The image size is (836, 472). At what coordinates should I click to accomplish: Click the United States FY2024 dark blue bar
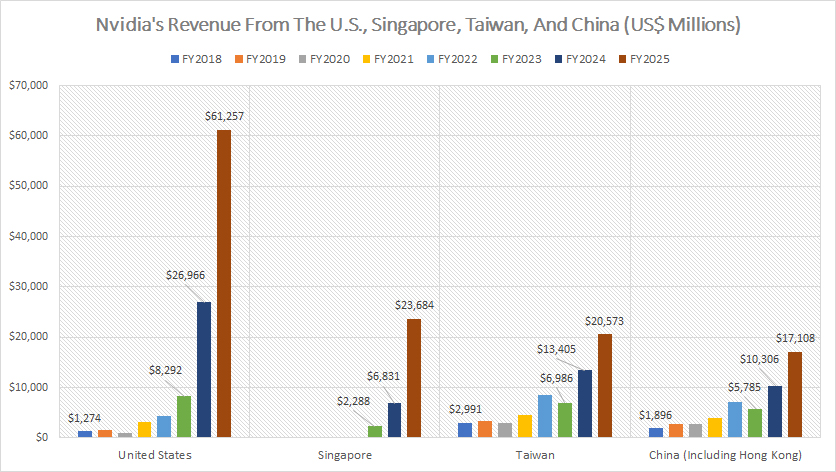click(204, 369)
